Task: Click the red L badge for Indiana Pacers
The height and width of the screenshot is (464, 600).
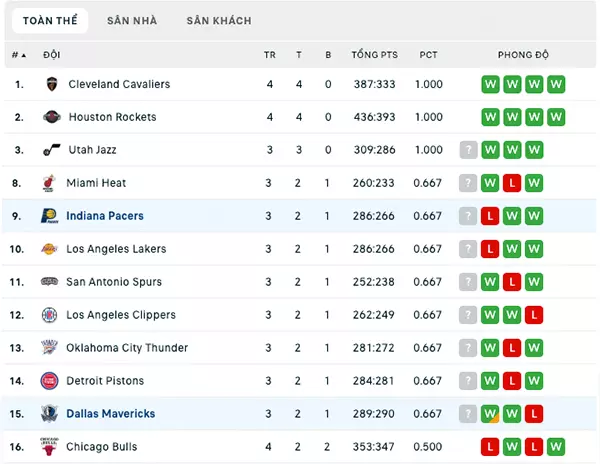Action: pos(490,216)
